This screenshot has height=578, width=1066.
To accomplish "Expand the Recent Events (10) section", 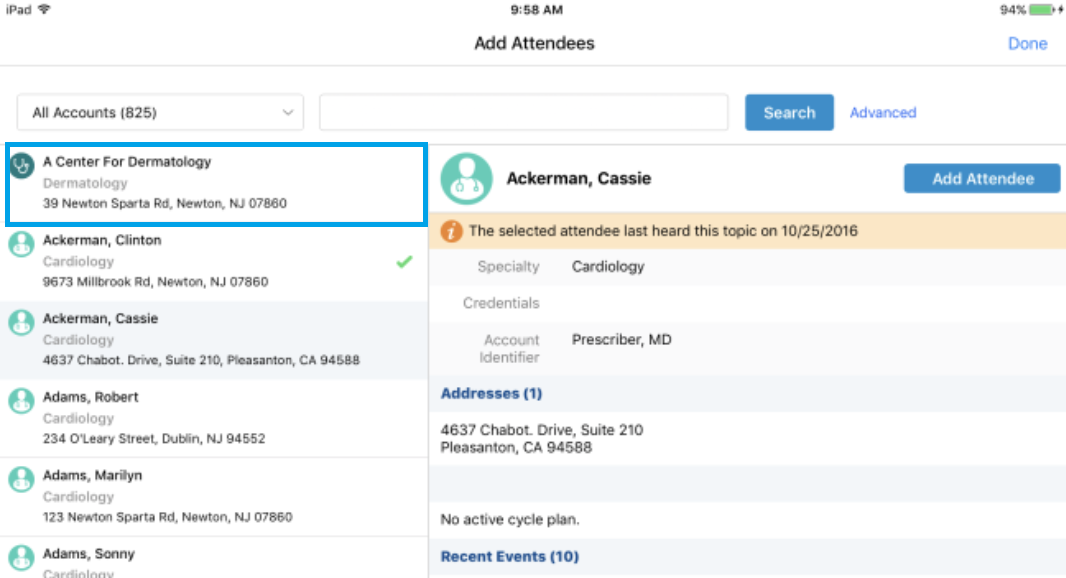I will (x=510, y=556).
